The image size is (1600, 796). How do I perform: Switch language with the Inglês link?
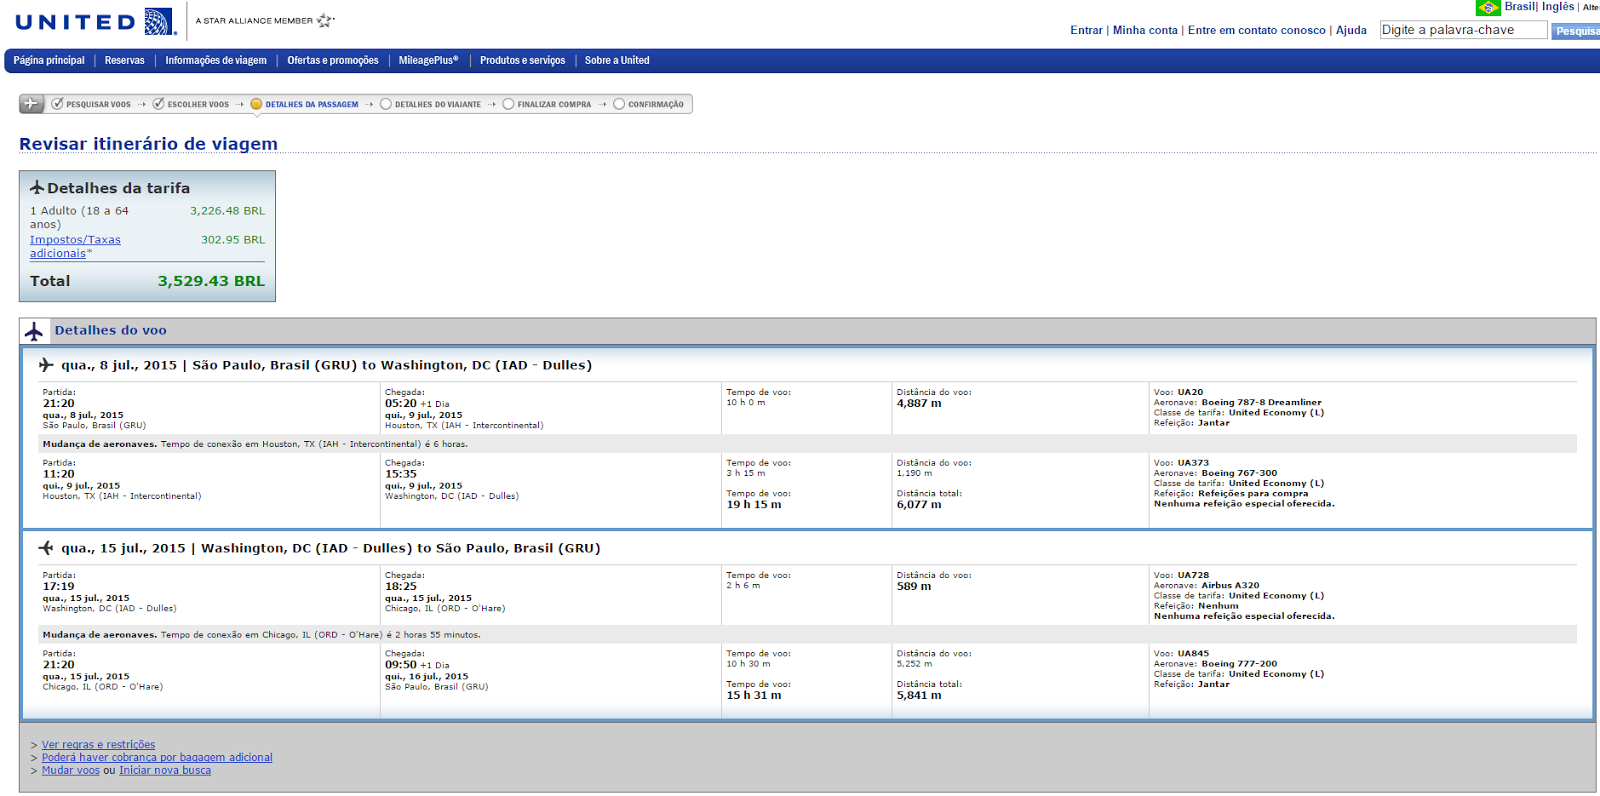coord(1558,7)
